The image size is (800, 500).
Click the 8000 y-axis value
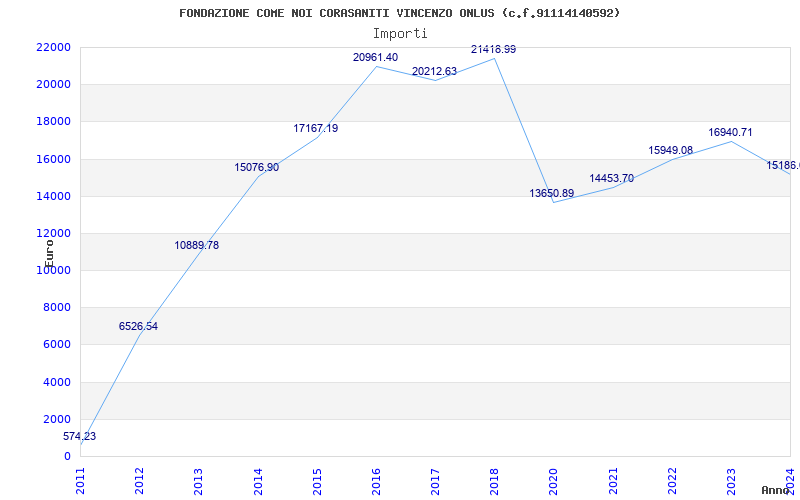[57, 308]
